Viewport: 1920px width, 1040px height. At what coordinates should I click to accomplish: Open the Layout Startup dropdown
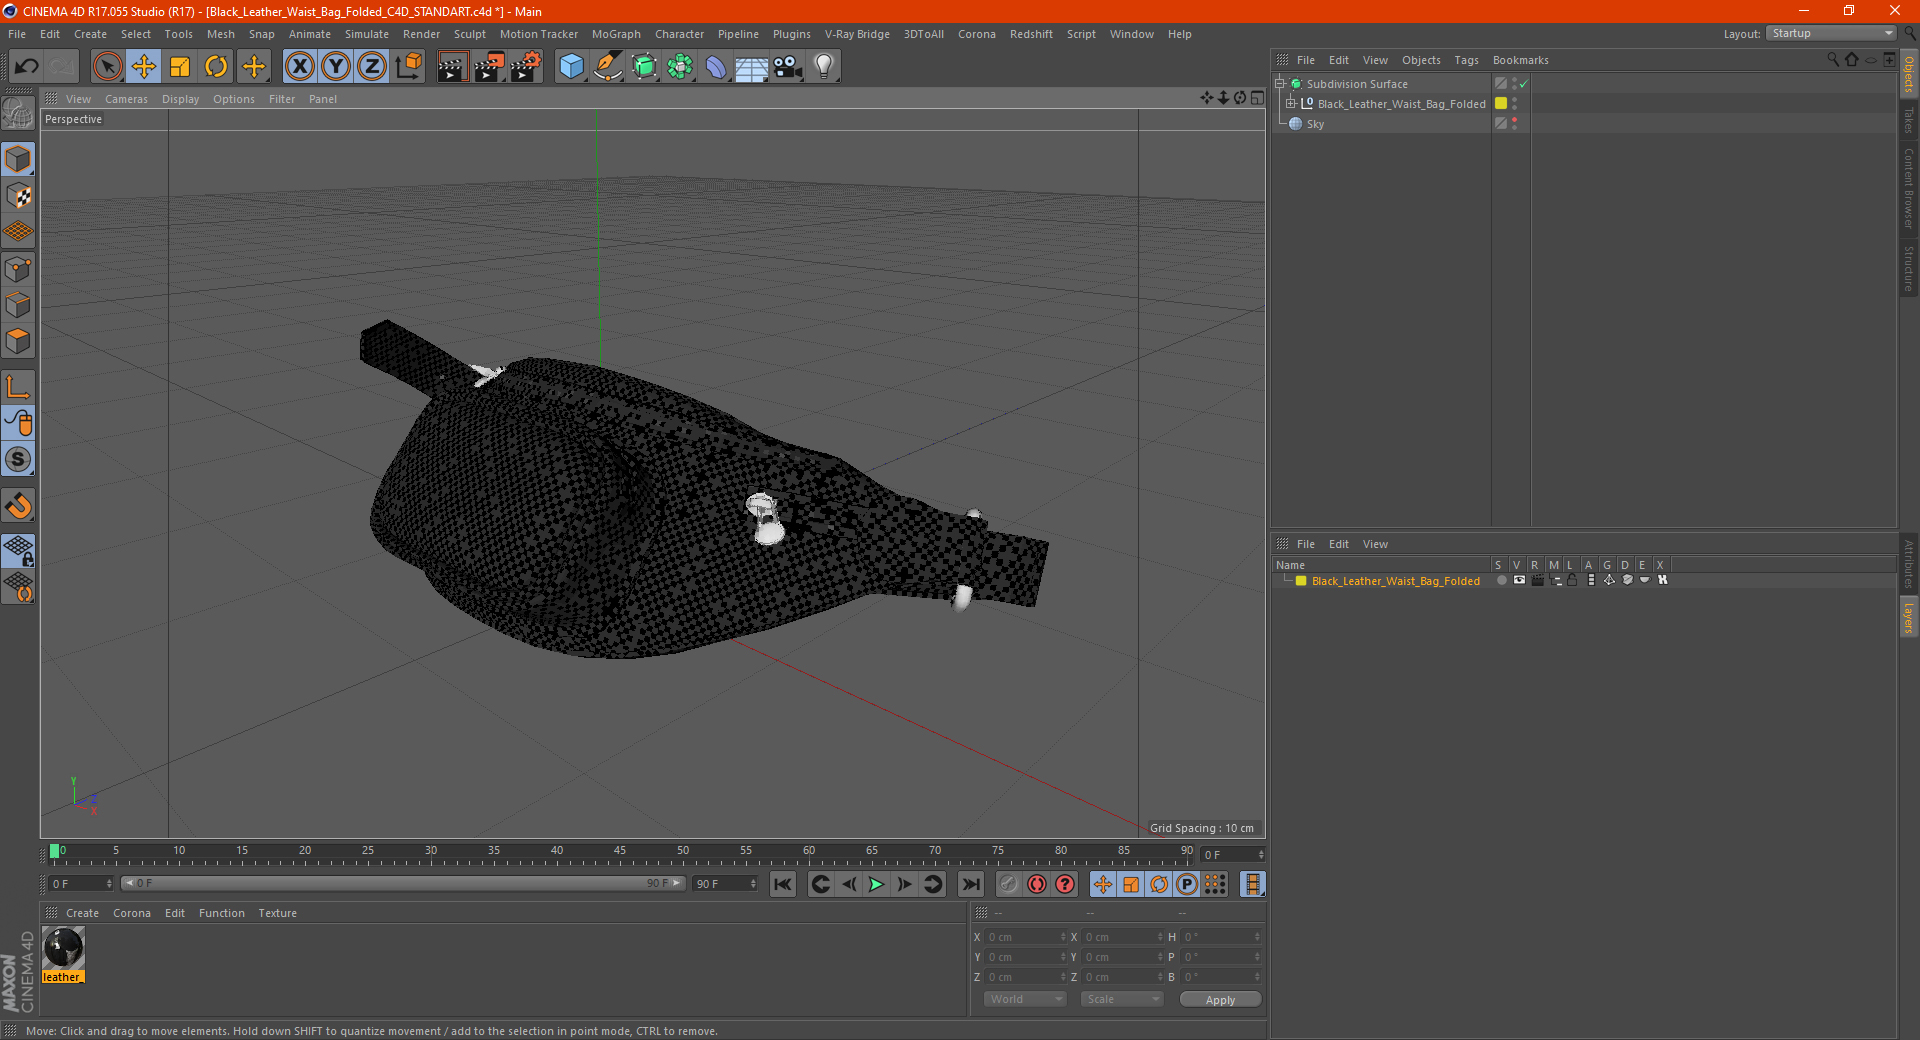pos(1831,33)
